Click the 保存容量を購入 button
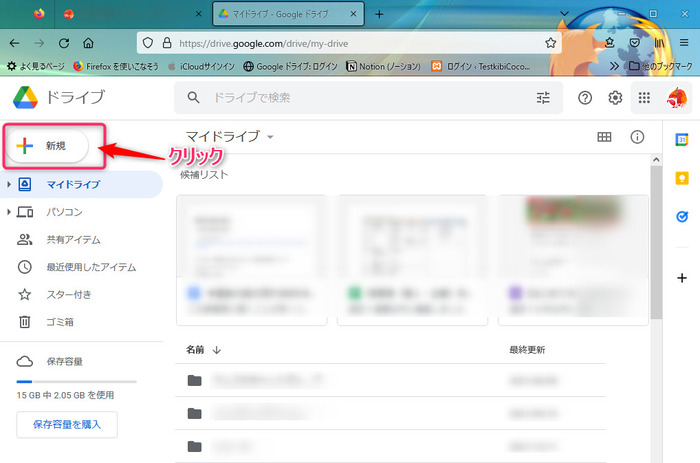Image resolution: width=700 pixels, height=463 pixels. 67,425
